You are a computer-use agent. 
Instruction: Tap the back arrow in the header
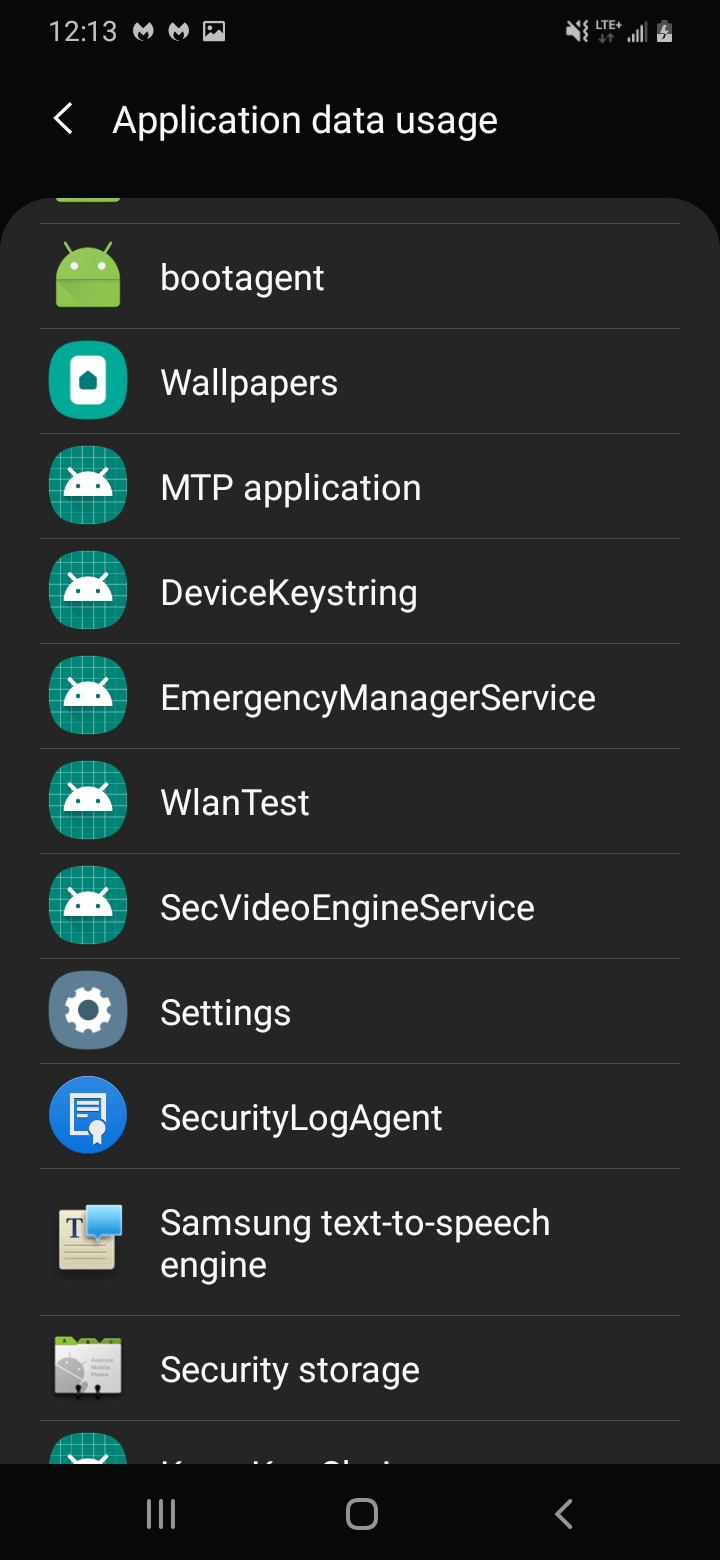(63, 120)
